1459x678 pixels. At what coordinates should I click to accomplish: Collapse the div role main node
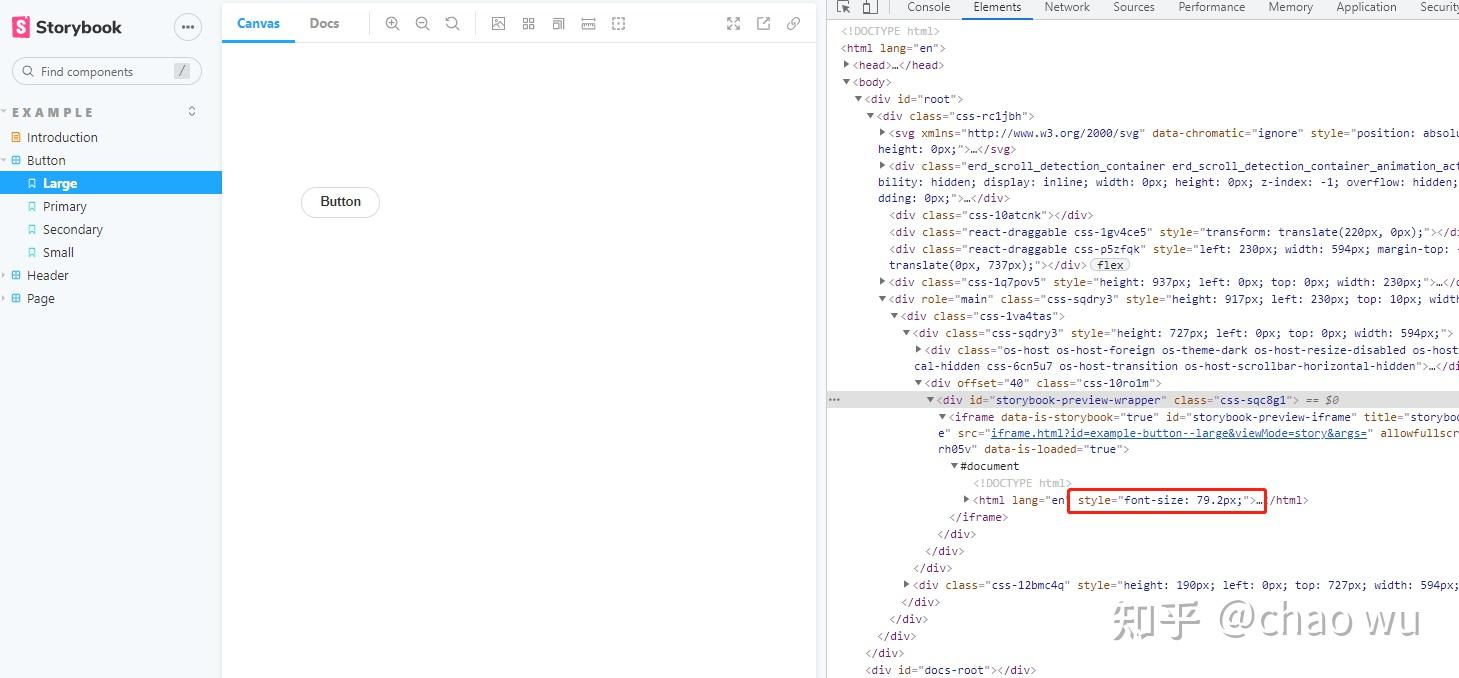882,298
